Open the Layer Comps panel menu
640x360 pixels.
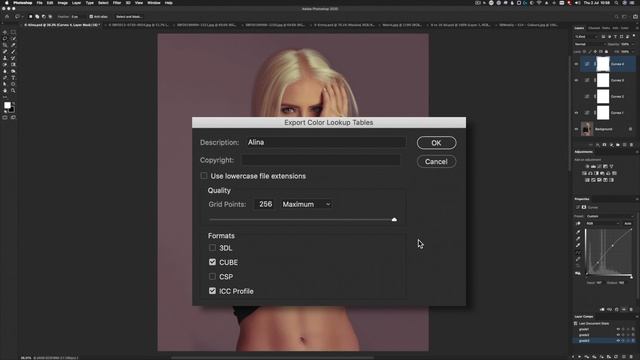pos(636,316)
